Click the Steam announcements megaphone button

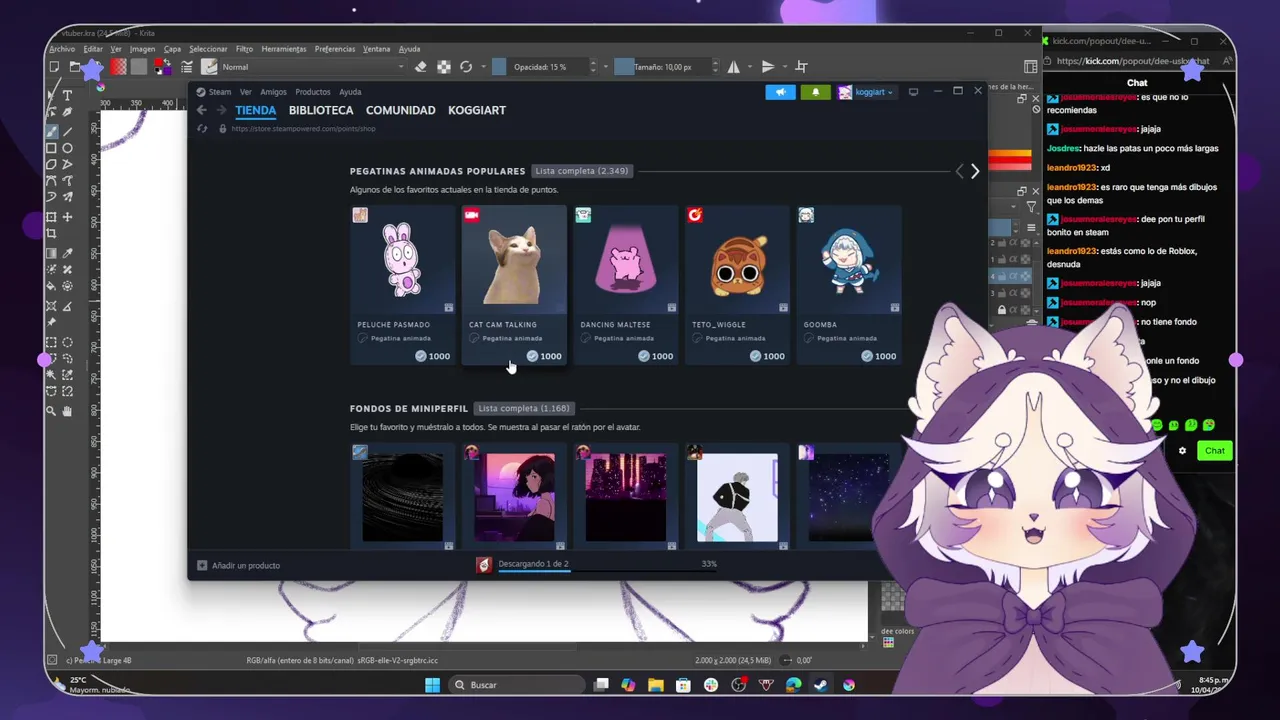pos(780,92)
